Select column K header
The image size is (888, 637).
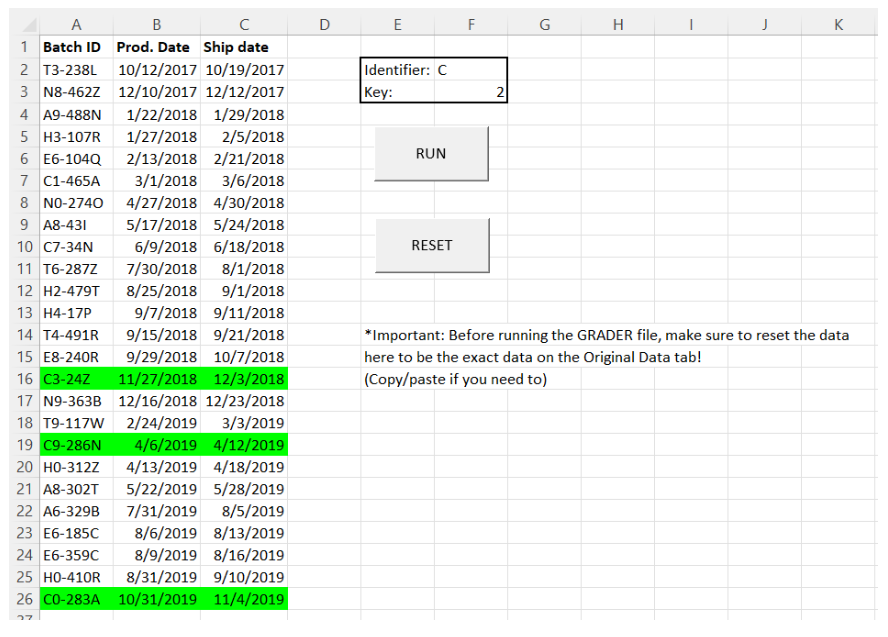(838, 22)
